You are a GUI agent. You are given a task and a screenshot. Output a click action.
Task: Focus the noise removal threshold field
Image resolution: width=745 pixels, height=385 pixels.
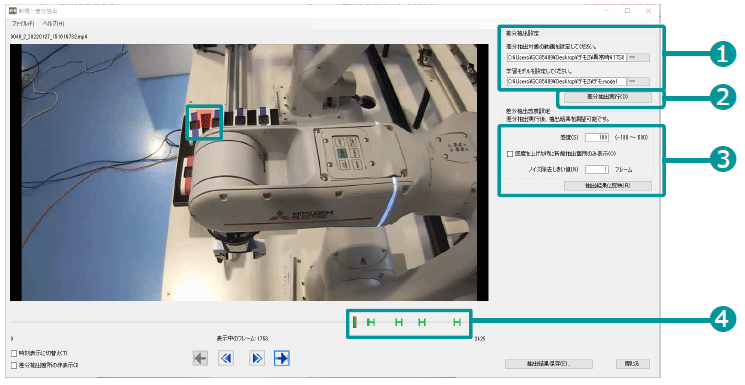[597, 169]
